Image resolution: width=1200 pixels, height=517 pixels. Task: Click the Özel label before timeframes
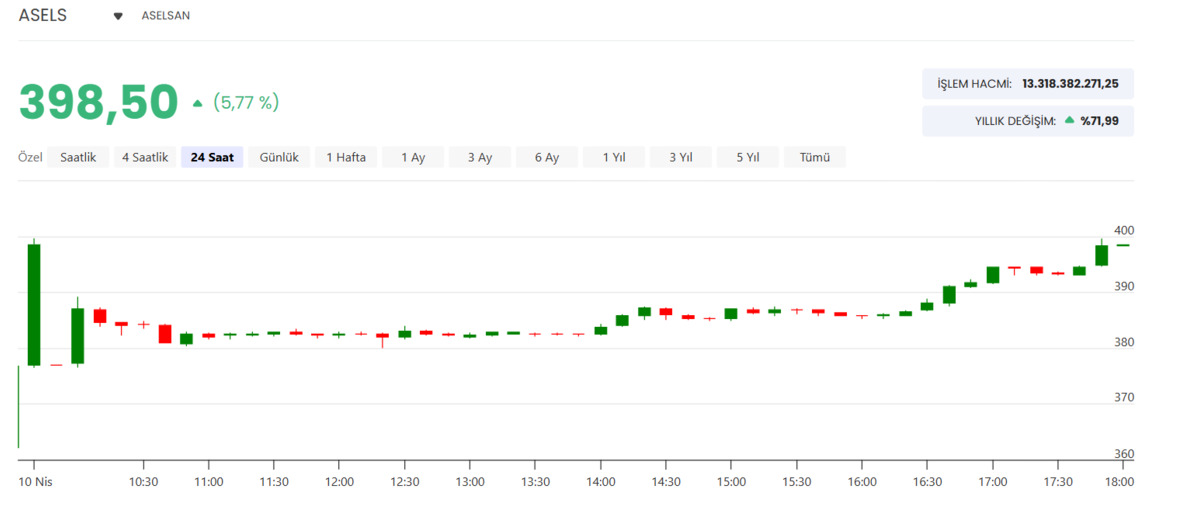point(30,157)
